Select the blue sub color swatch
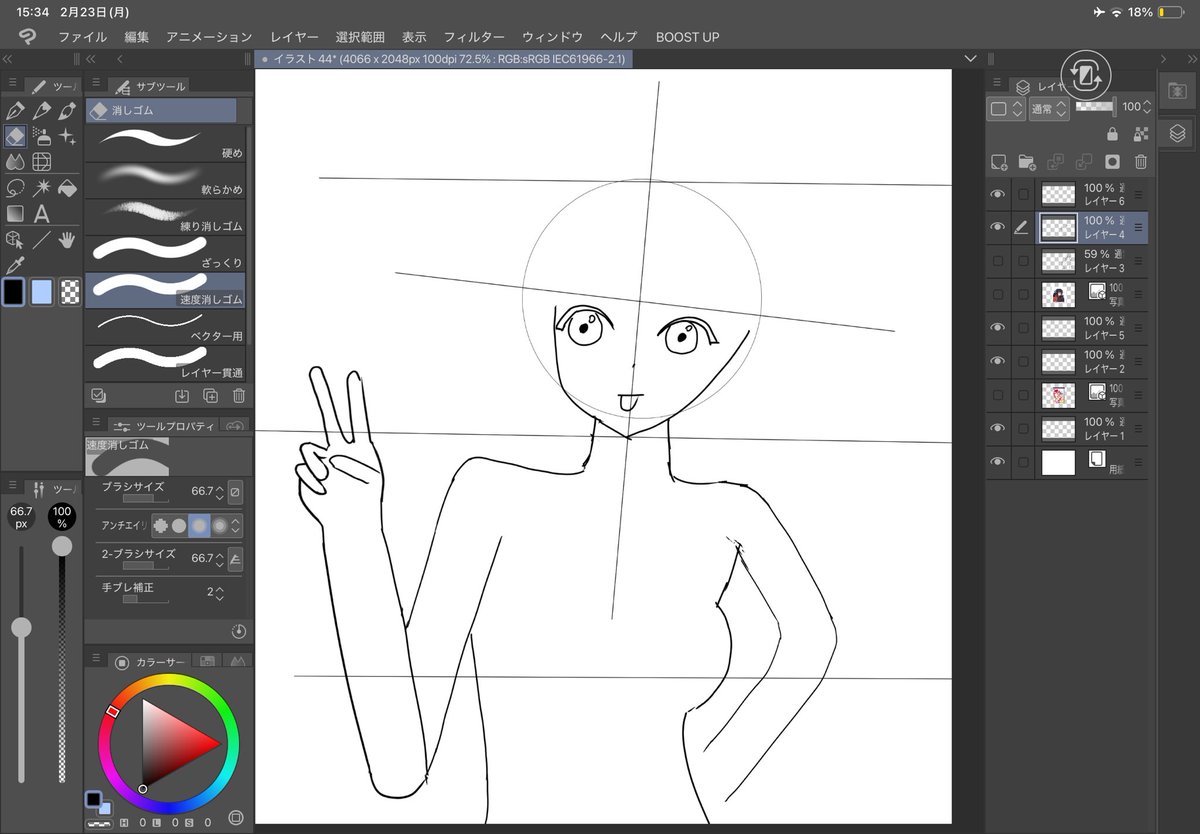Viewport: 1200px width, 834px height. [x=40, y=290]
